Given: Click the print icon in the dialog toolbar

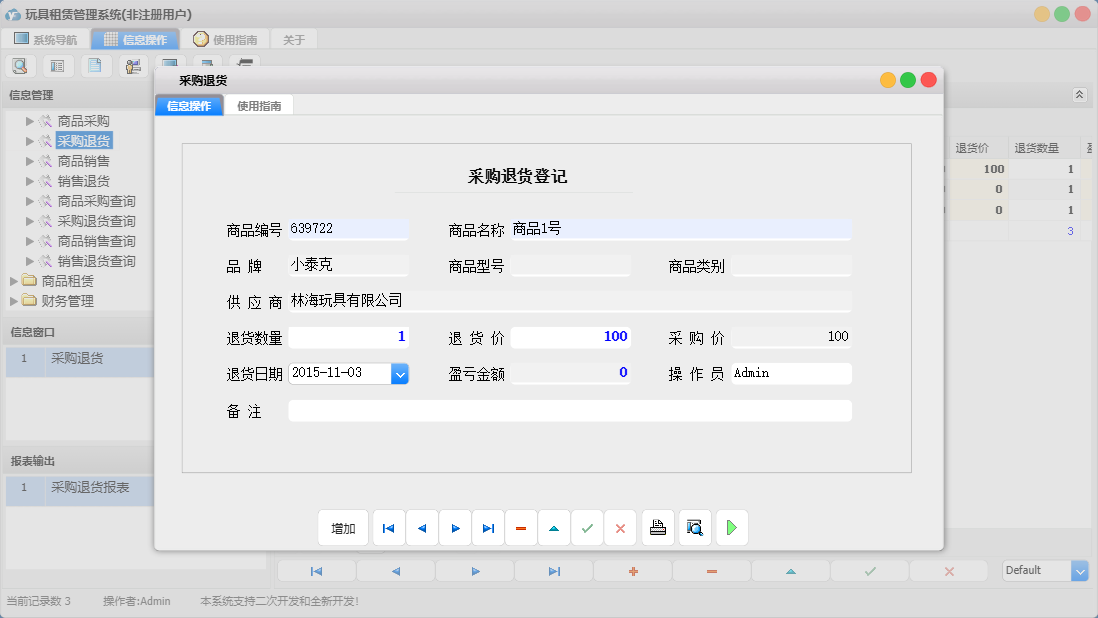Looking at the screenshot, I should tap(657, 527).
